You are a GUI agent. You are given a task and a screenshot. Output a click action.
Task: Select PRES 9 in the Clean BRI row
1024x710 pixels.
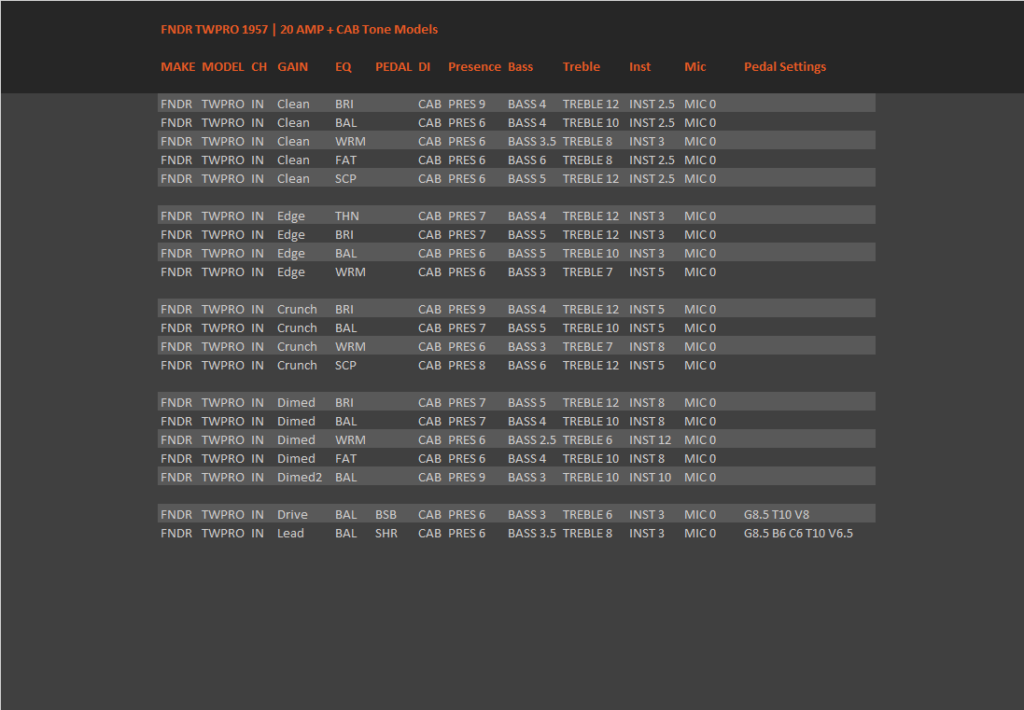tap(467, 104)
